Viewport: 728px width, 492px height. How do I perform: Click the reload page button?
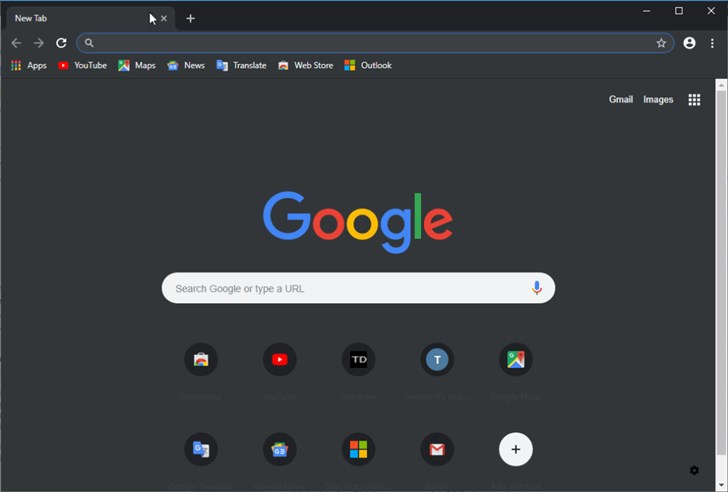pos(61,43)
